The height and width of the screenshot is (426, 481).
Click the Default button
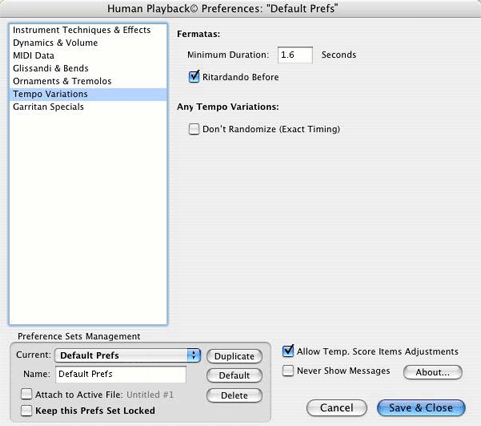point(234,376)
